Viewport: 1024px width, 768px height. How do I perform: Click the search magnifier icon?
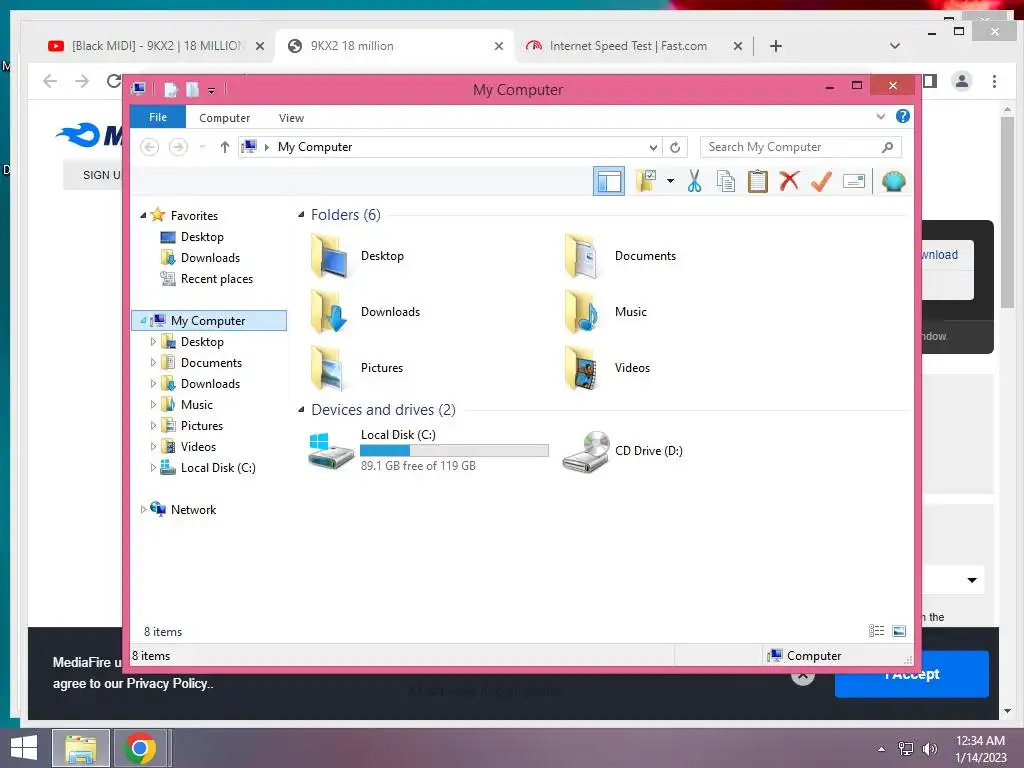[887, 147]
